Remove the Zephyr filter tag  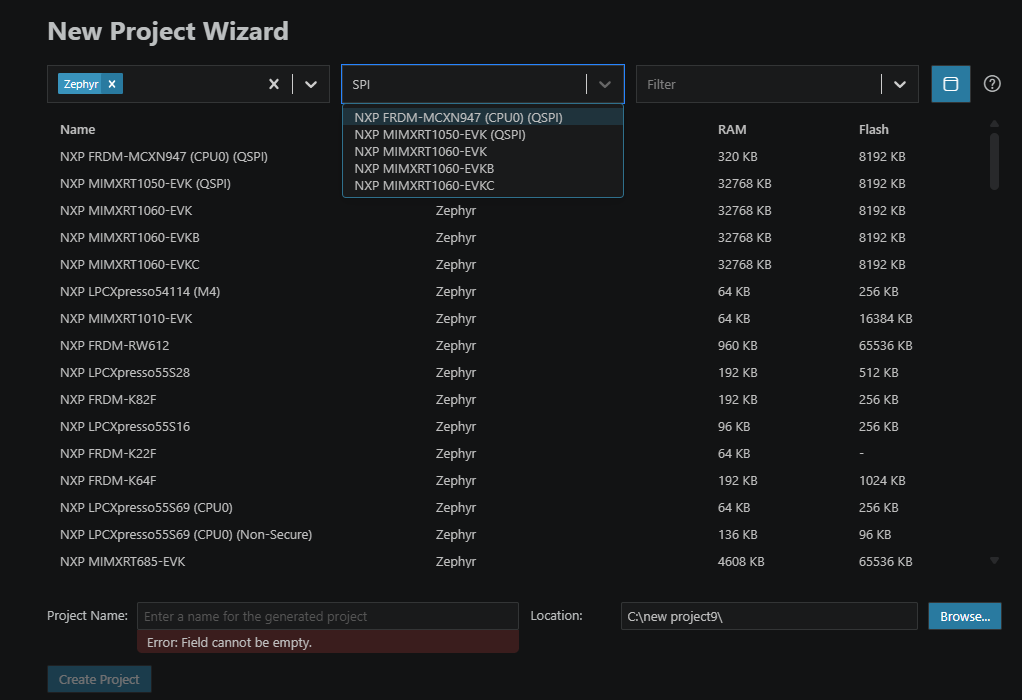click(112, 84)
